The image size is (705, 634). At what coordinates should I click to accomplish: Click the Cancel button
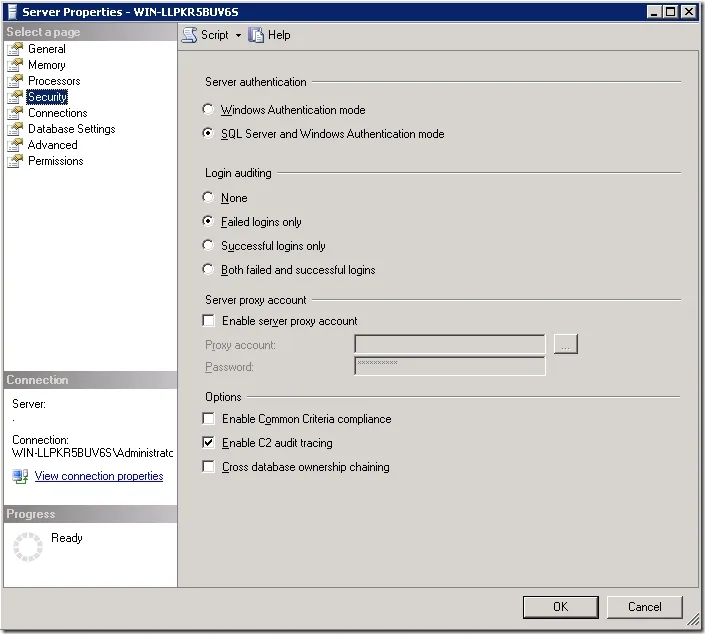[x=645, y=607]
